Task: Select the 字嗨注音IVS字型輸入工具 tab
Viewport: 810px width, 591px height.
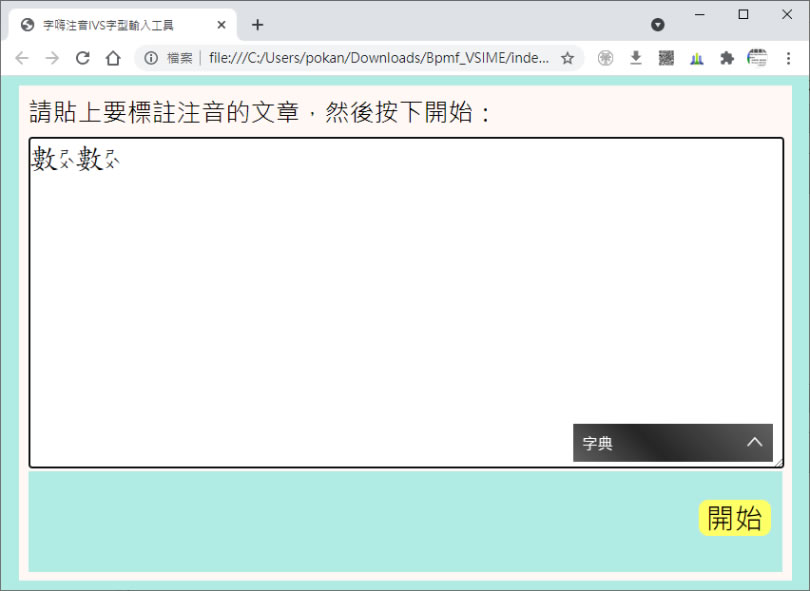Action: 123,25
